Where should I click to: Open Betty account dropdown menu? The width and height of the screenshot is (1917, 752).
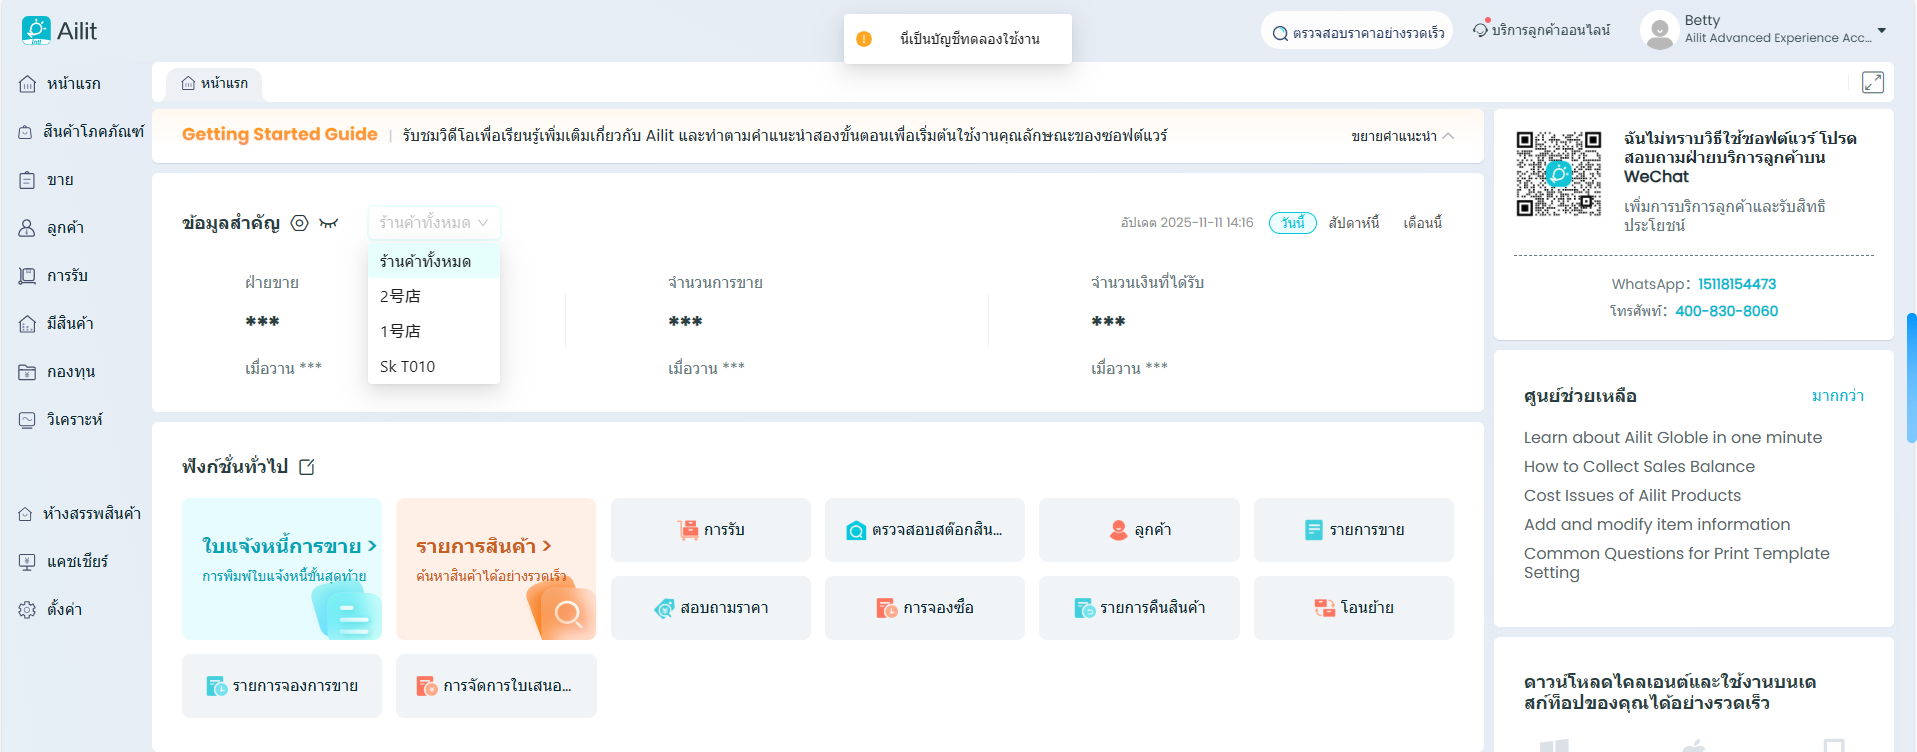(1880, 30)
